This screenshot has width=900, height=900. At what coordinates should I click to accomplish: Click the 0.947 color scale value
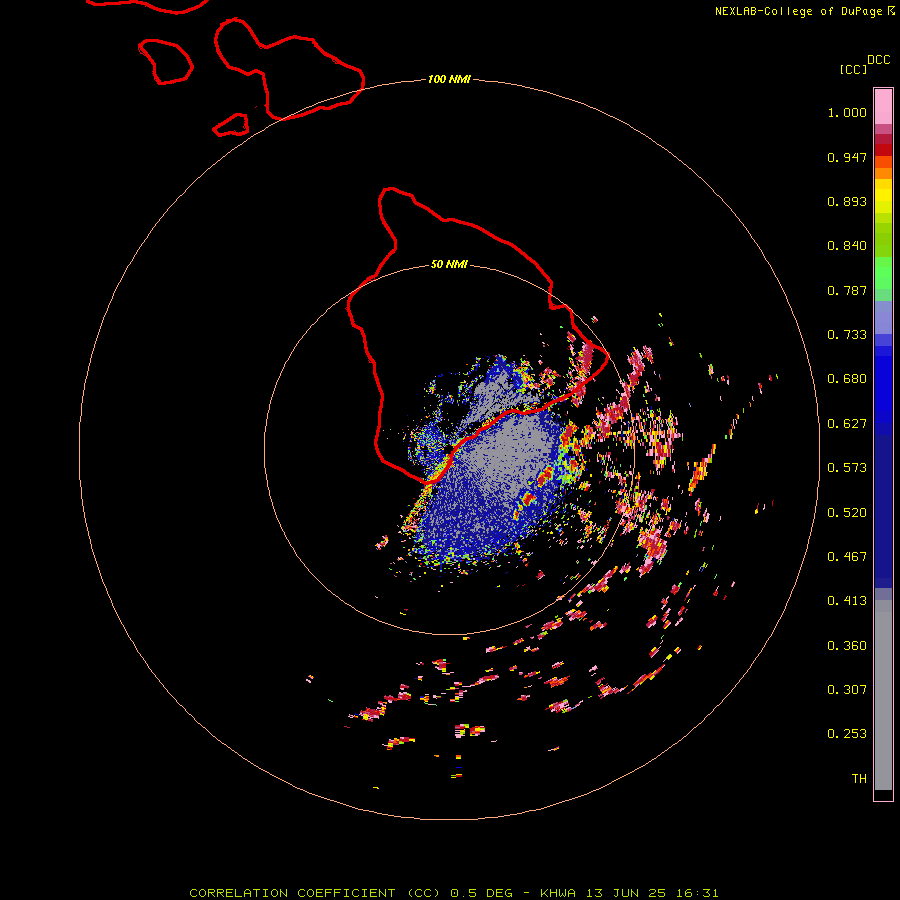(847, 157)
